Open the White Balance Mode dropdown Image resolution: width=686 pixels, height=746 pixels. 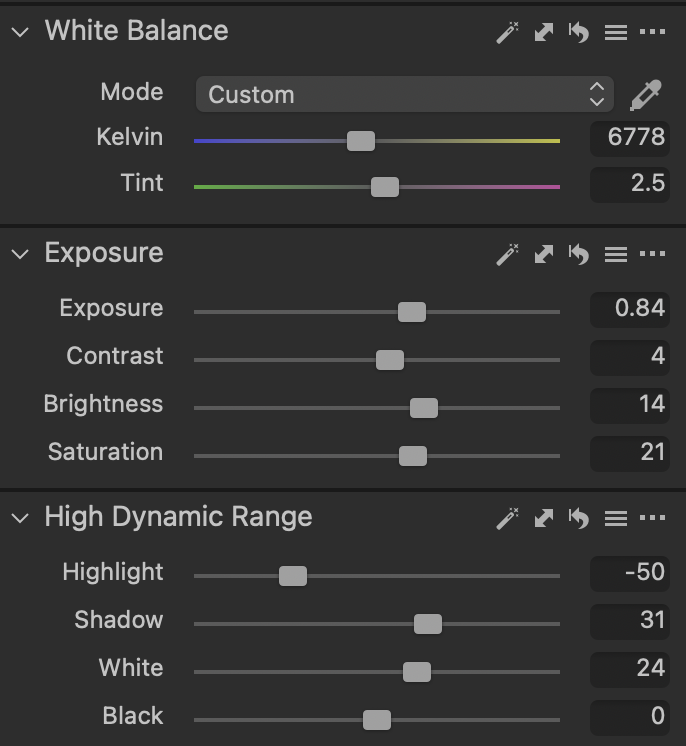click(403, 95)
